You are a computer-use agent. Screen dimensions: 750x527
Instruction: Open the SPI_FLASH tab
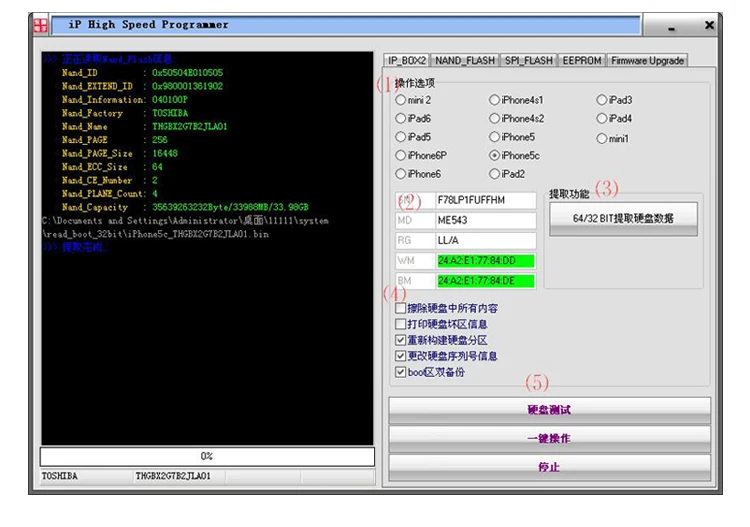[x=528, y=60]
